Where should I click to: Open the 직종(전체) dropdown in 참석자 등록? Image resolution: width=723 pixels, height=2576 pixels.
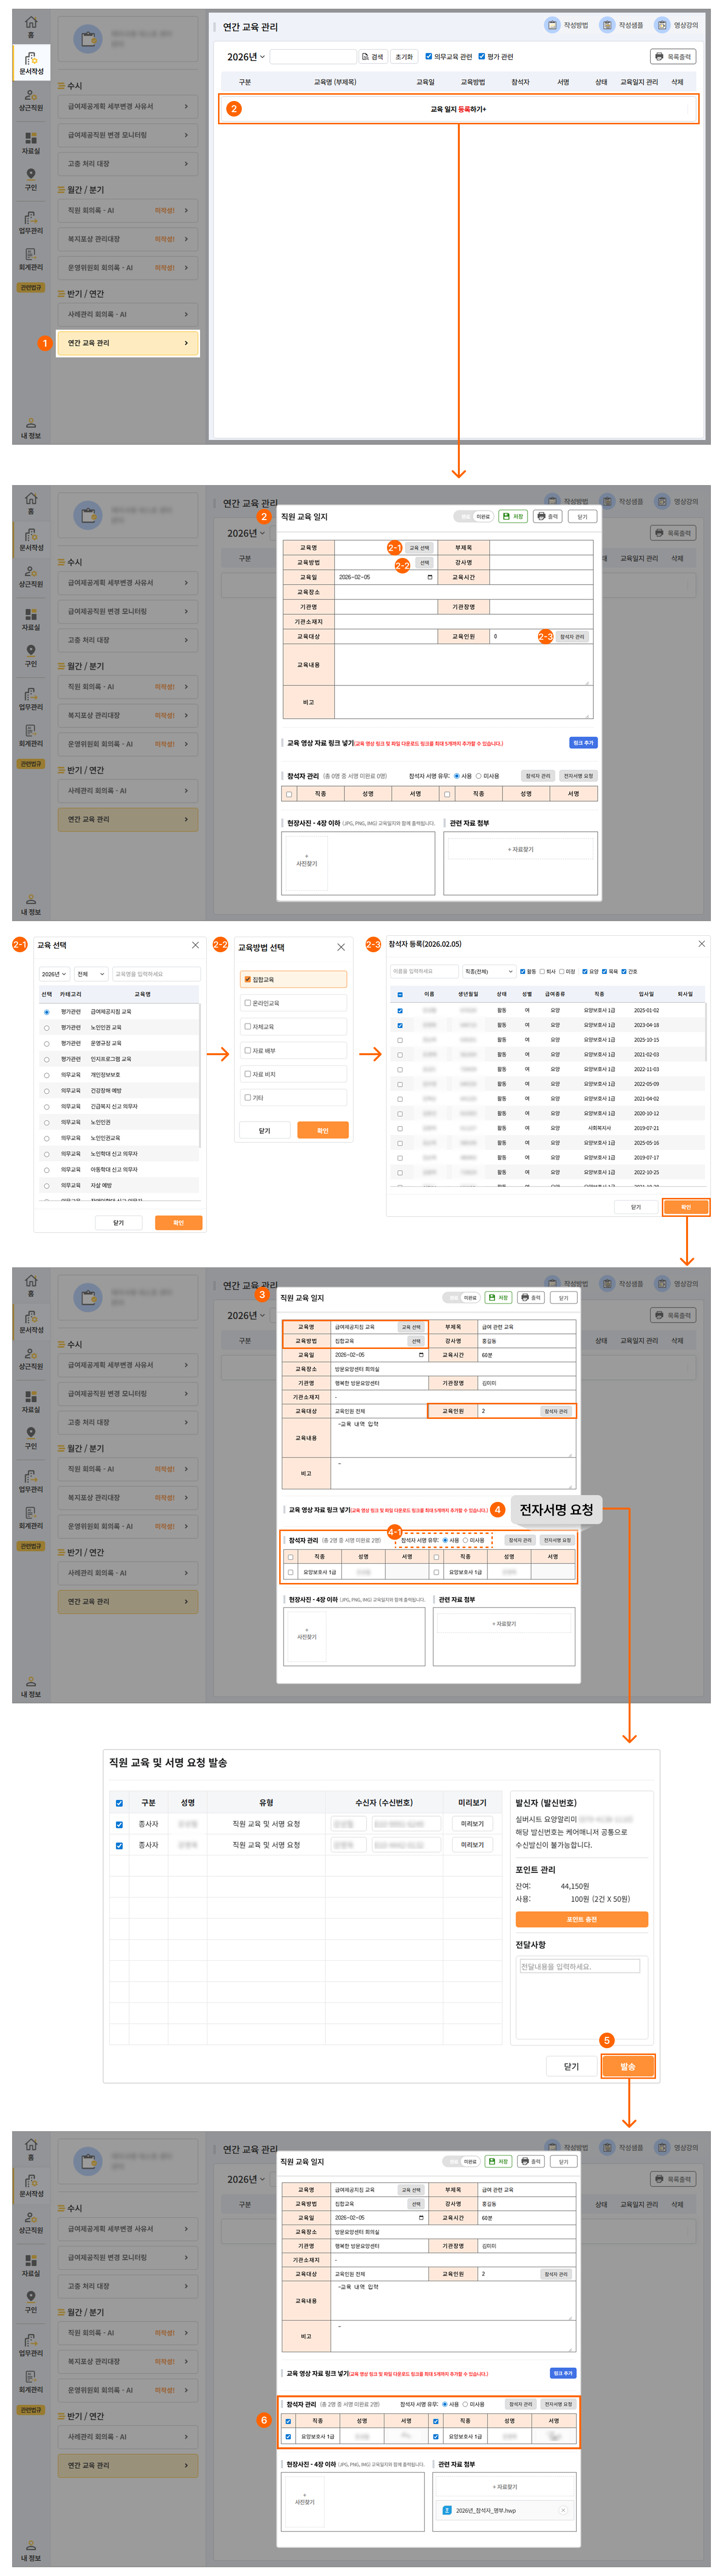pyautogui.click(x=489, y=971)
